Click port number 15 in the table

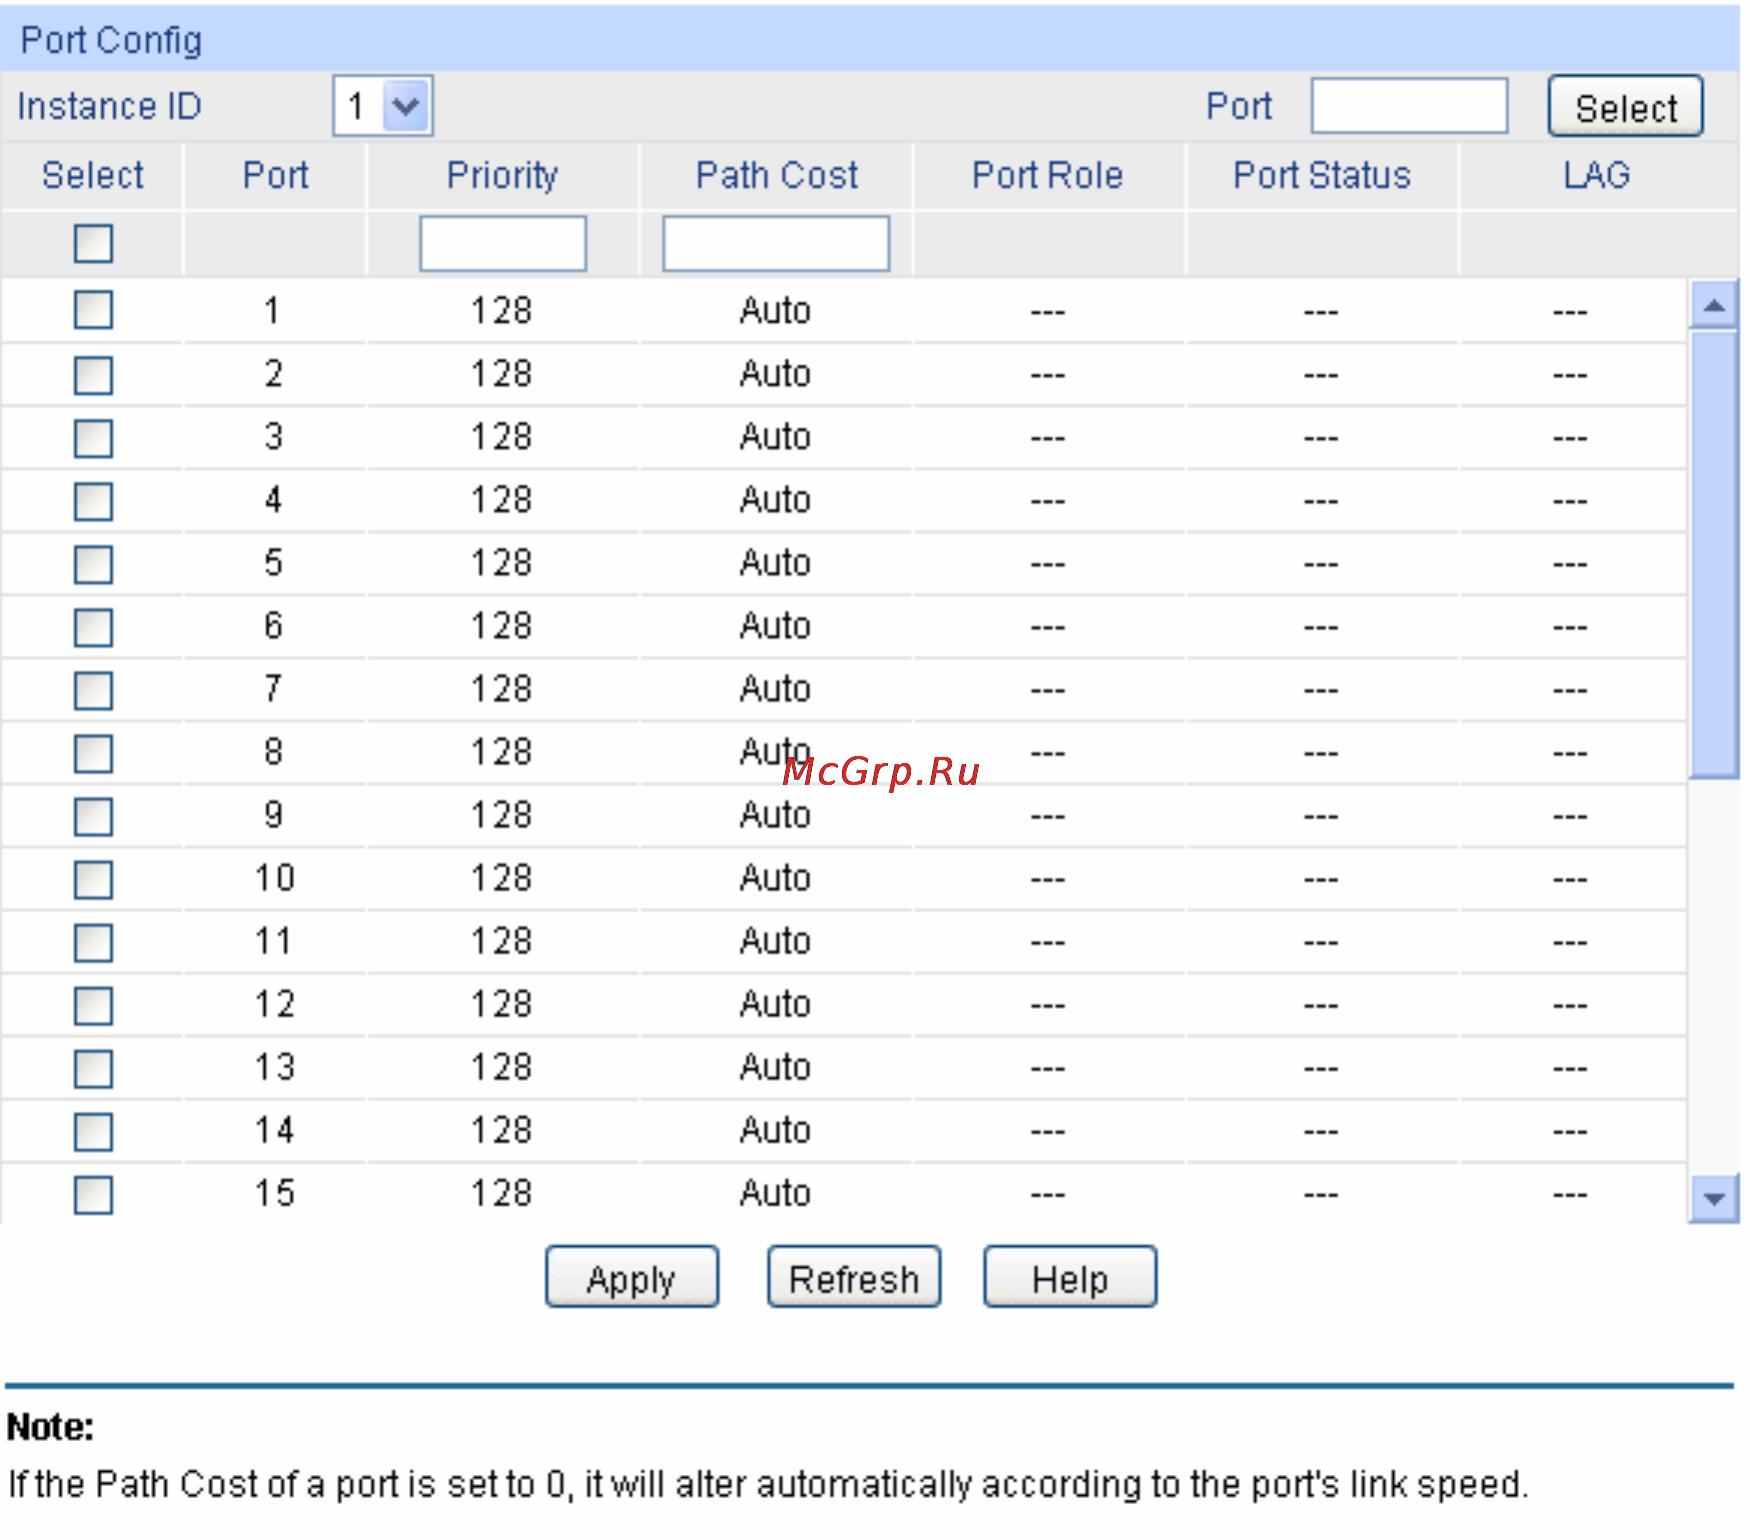(274, 1192)
